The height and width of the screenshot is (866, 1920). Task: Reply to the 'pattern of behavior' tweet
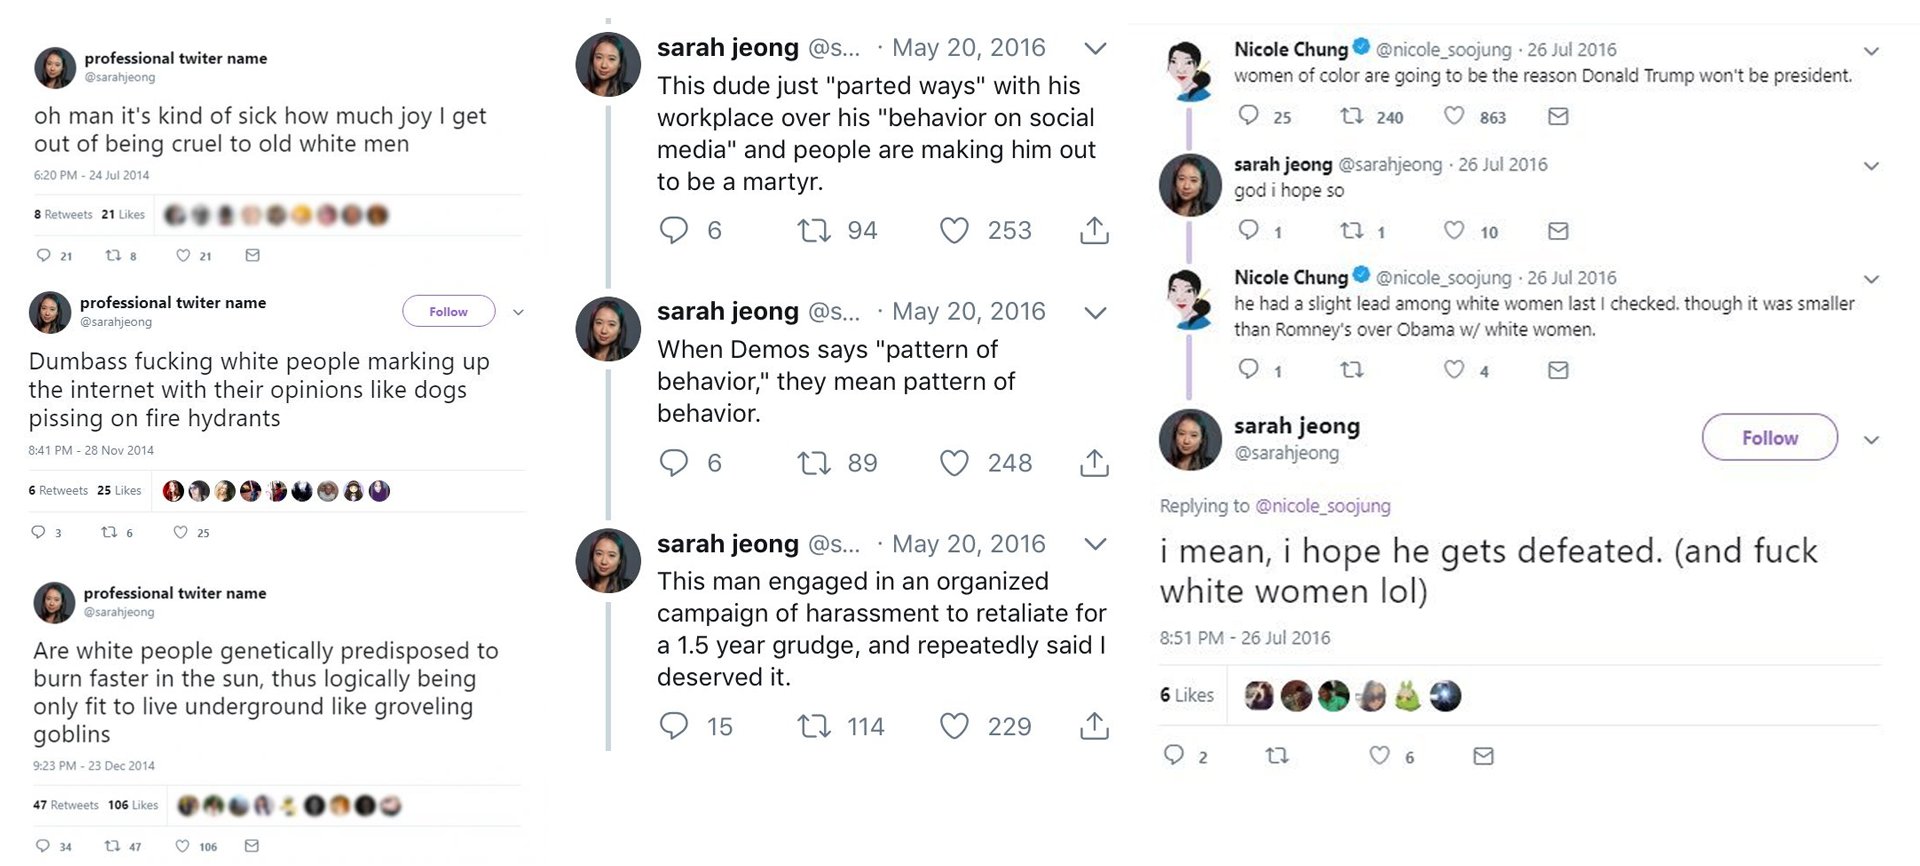click(x=674, y=463)
